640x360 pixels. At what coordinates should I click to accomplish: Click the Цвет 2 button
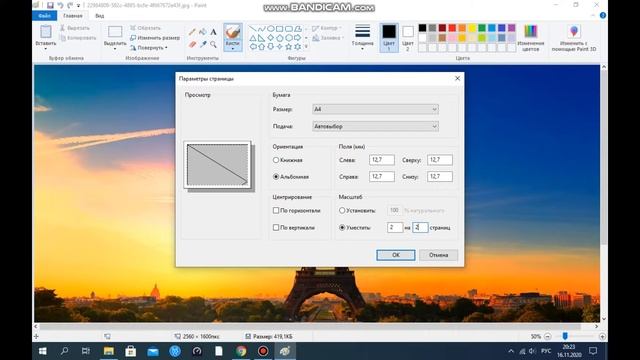click(x=408, y=38)
